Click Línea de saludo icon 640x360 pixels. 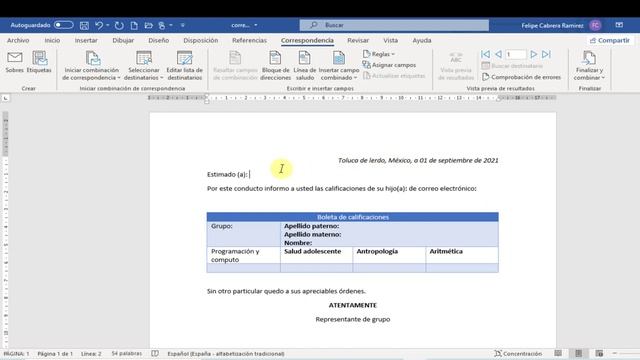click(305, 66)
